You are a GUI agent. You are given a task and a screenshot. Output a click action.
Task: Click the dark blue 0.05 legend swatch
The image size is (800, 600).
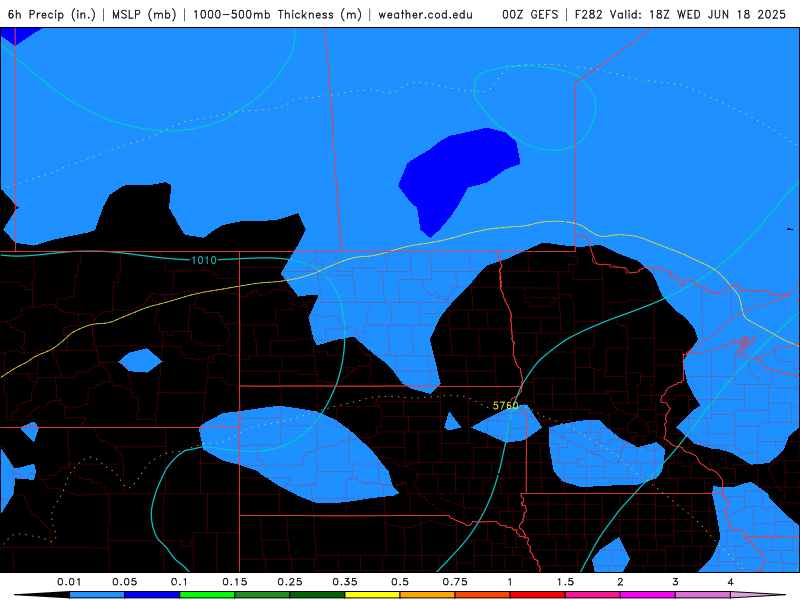152,595
